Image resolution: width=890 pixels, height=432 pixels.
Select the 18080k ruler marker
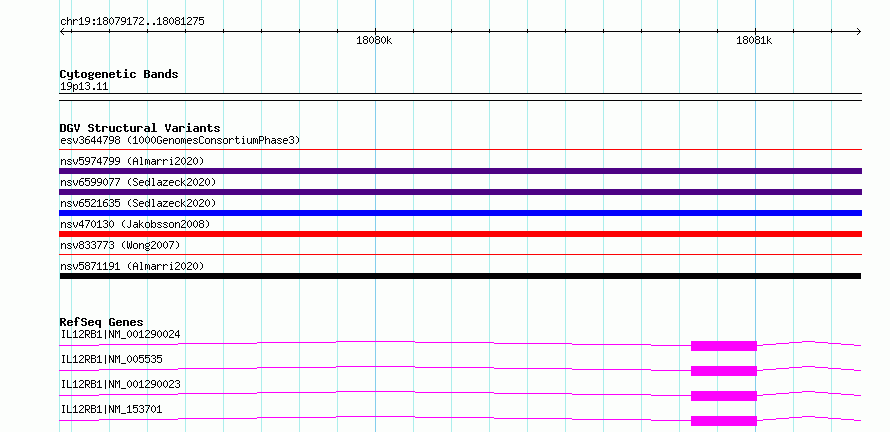[x=374, y=40]
